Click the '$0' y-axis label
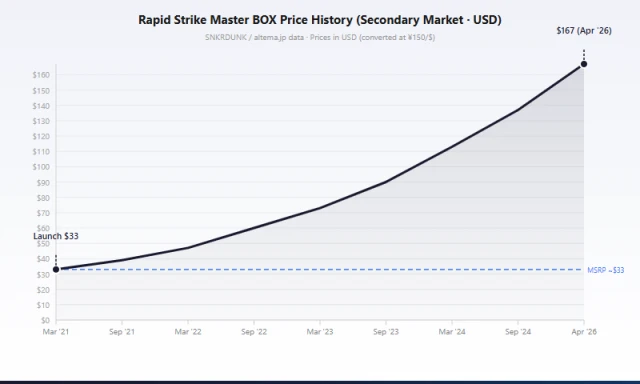 (x=45, y=321)
